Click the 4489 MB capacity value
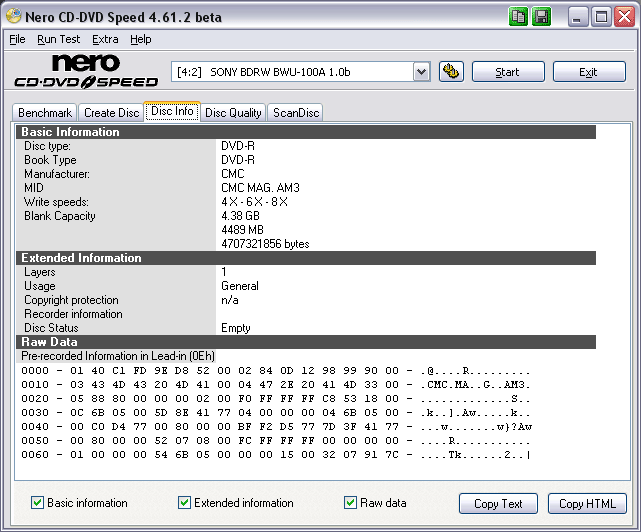The image size is (641, 532). point(242,230)
